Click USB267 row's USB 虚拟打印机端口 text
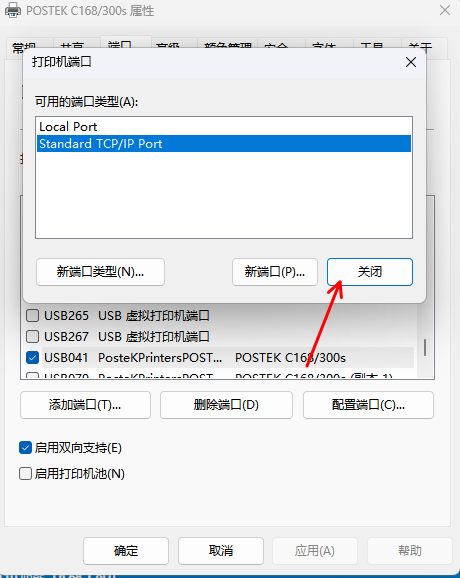 pyautogui.click(x=154, y=337)
